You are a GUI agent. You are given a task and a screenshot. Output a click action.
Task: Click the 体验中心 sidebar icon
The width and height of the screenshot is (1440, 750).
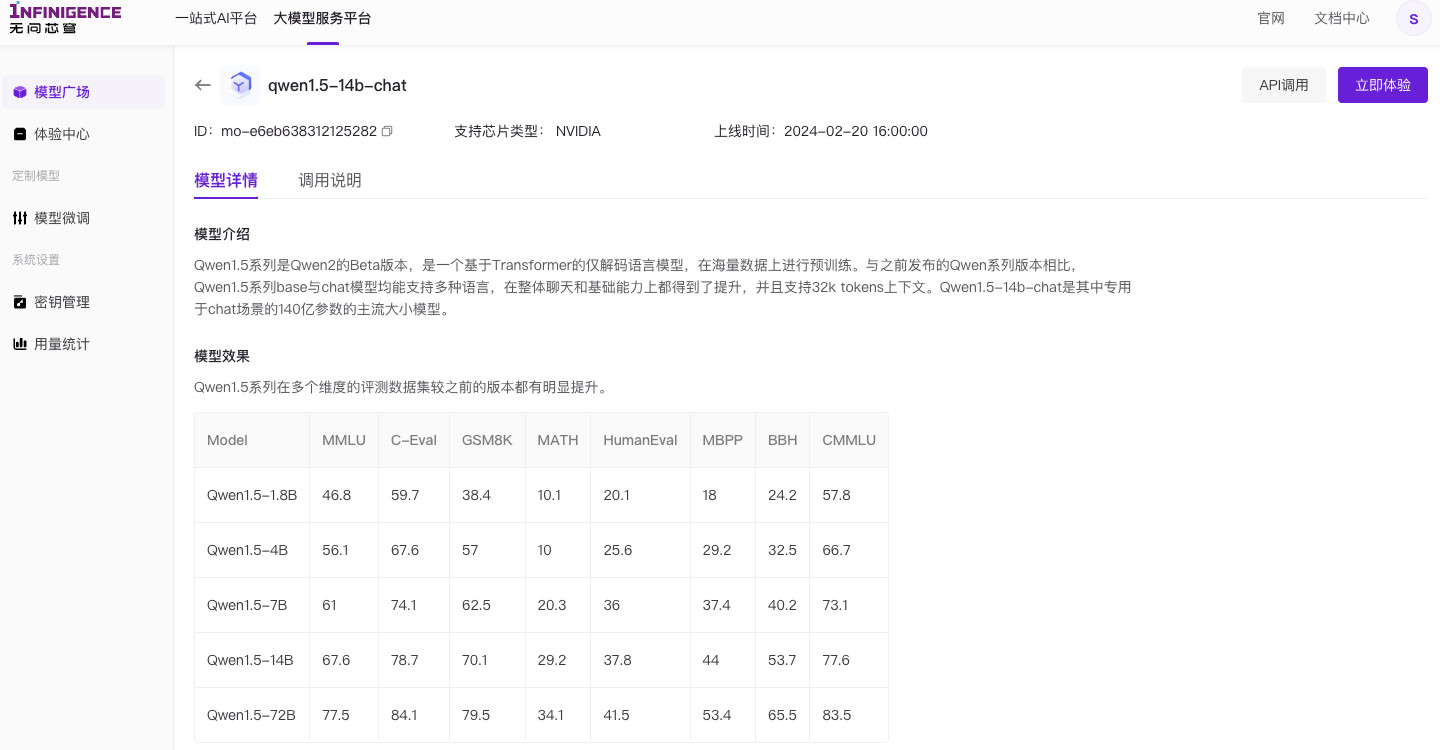point(20,134)
